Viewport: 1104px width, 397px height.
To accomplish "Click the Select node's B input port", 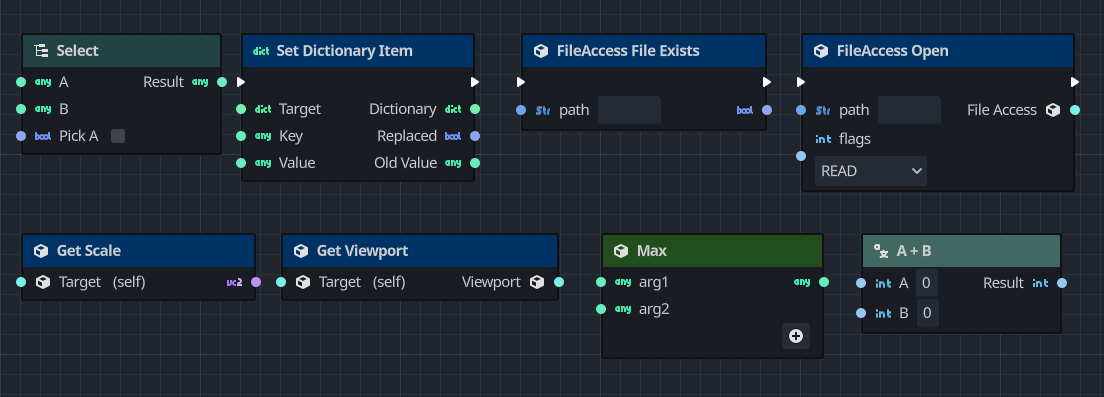I will (21, 109).
